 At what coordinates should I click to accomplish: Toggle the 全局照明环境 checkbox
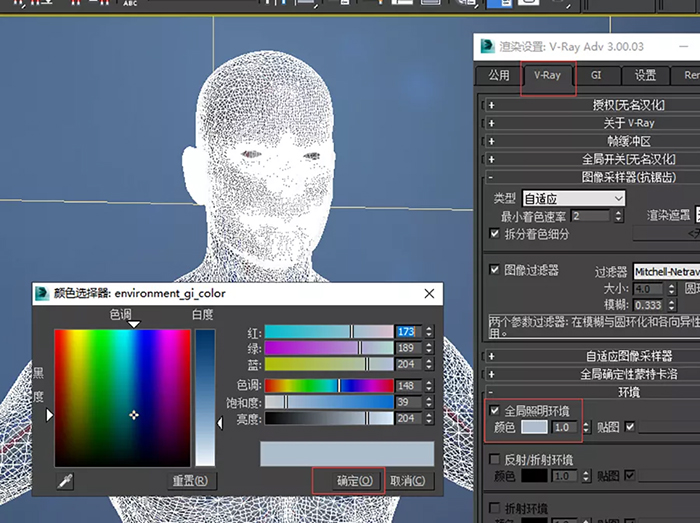pyautogui.click(x=495, y=410)
